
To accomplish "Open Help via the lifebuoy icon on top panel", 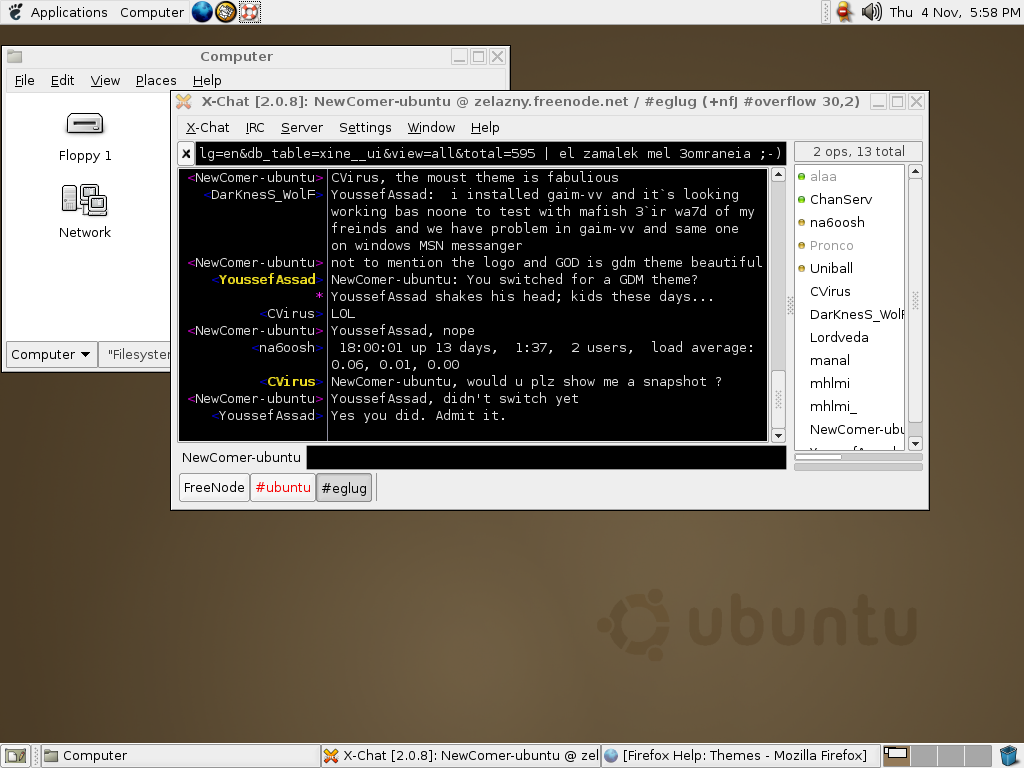I will [250, 12].
